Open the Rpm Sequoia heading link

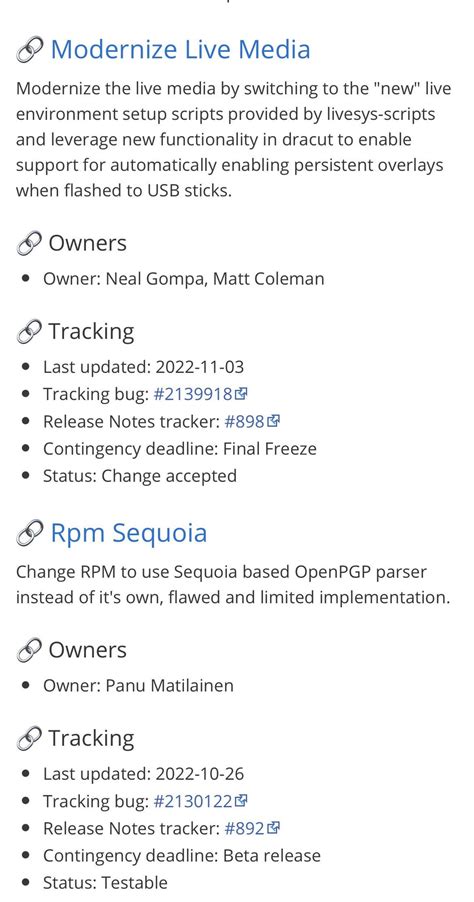[129, 533]
